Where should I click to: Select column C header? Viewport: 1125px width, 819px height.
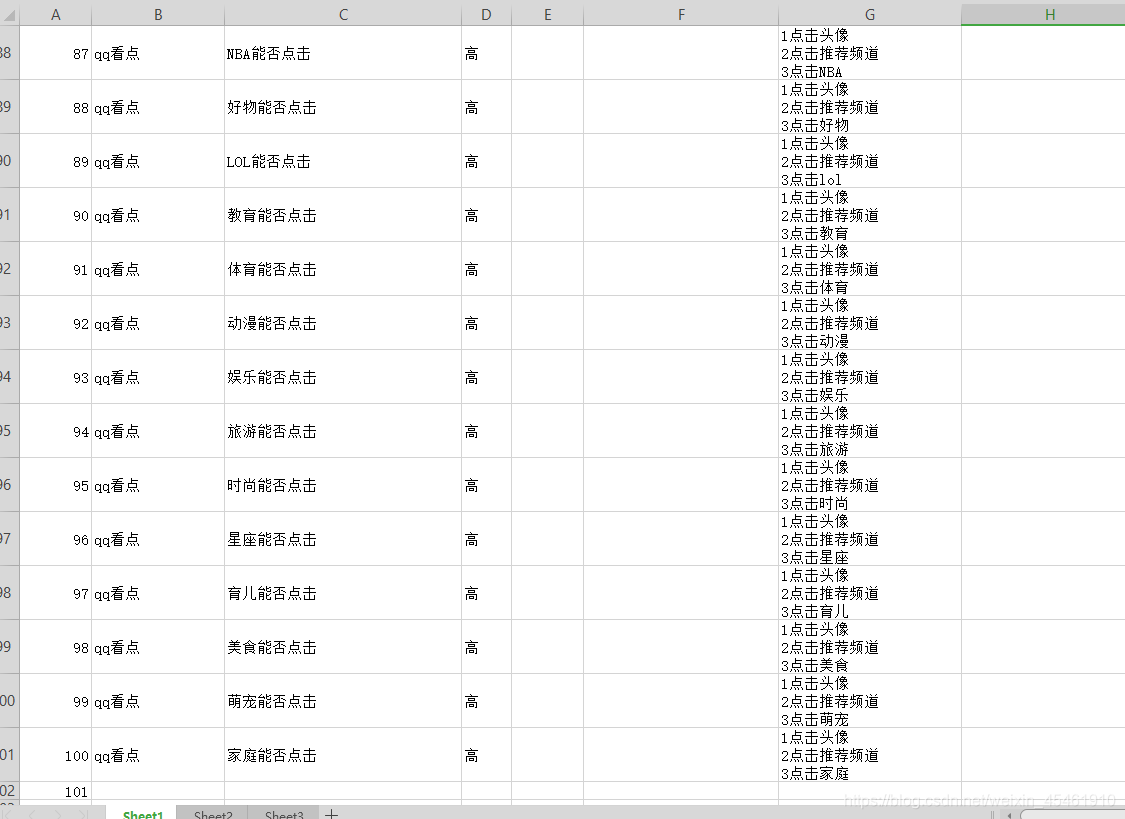[x=343, y=14]
